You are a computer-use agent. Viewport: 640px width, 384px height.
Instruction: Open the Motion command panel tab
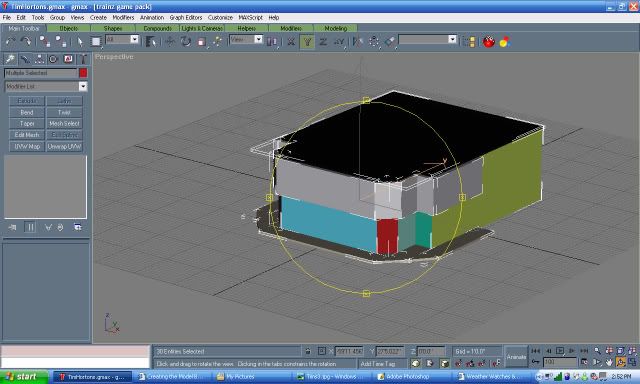pyautogui.click(x=53, y=59)
